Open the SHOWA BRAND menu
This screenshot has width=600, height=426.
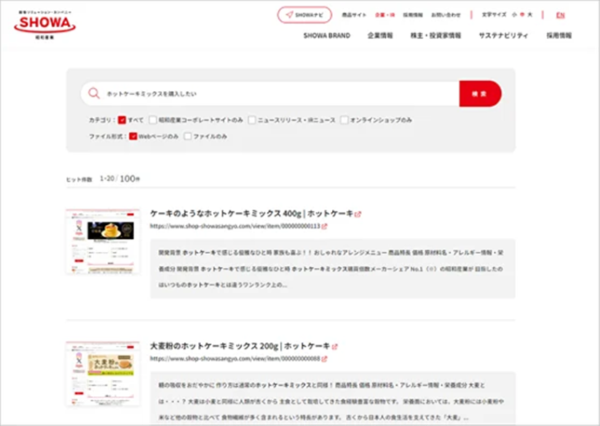point(327,35)
